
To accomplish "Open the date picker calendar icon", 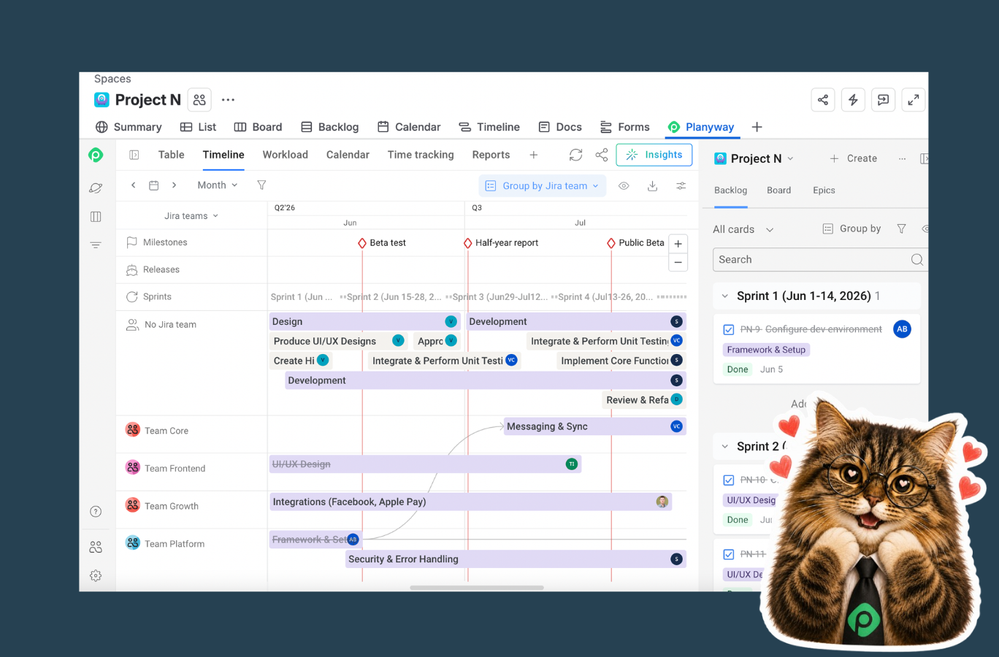I will (154, 185).
